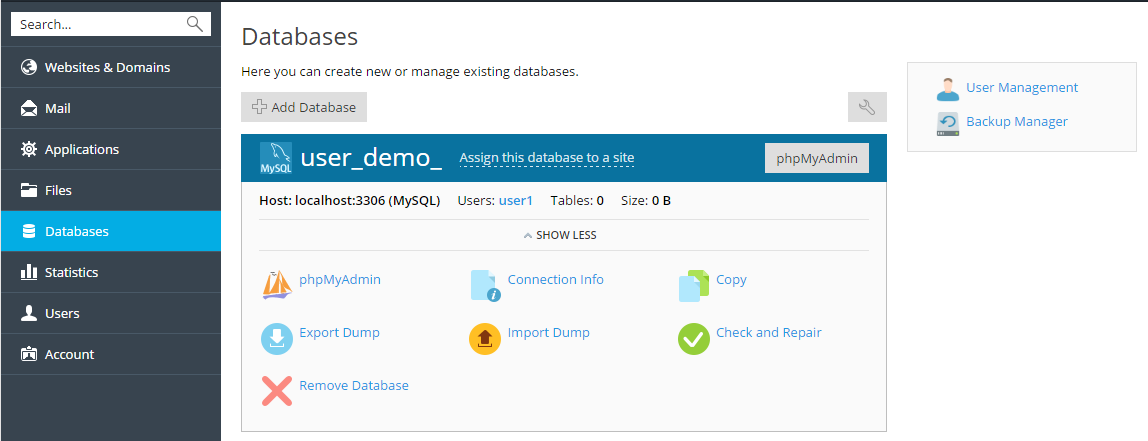Open the Connection Info icon

[x=485, y=285]
